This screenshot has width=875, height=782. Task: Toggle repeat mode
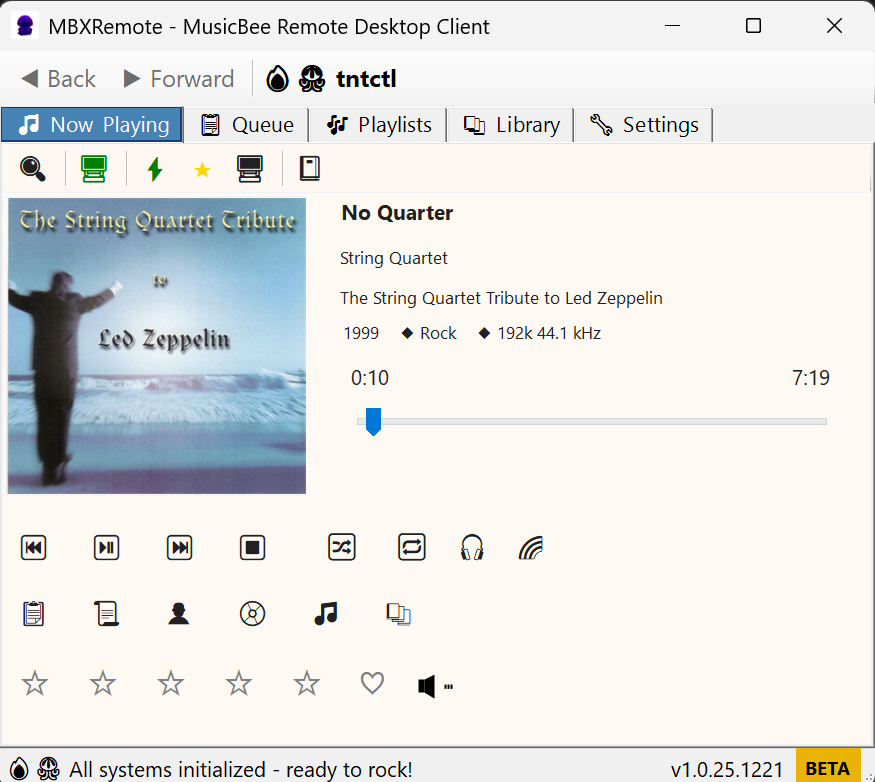pyautogui.click(x=411, y=547)
